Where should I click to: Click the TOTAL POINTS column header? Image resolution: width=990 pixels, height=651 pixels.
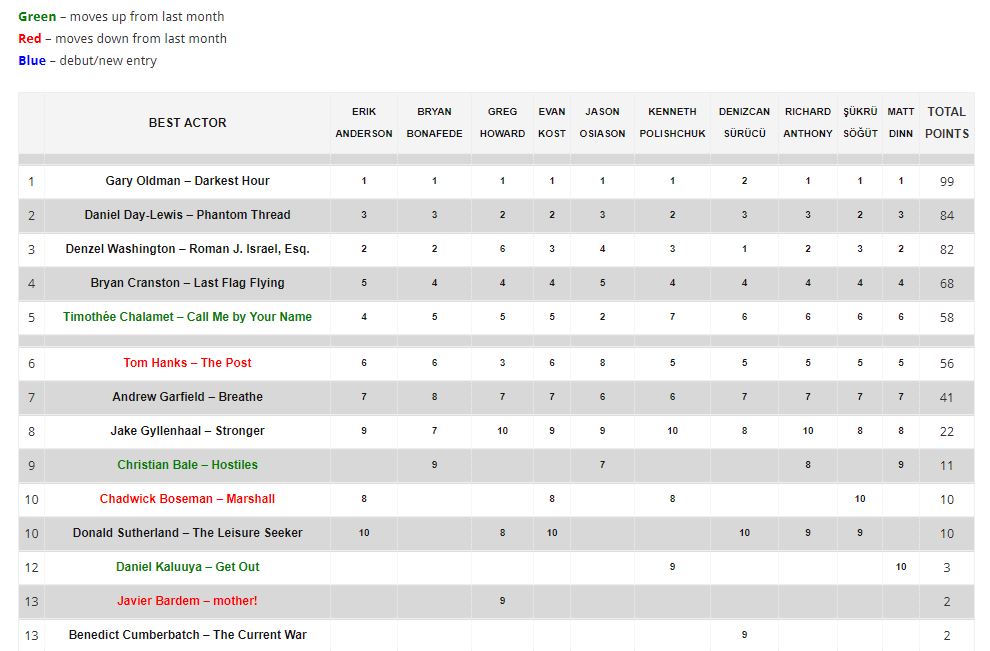click(946, 122)
